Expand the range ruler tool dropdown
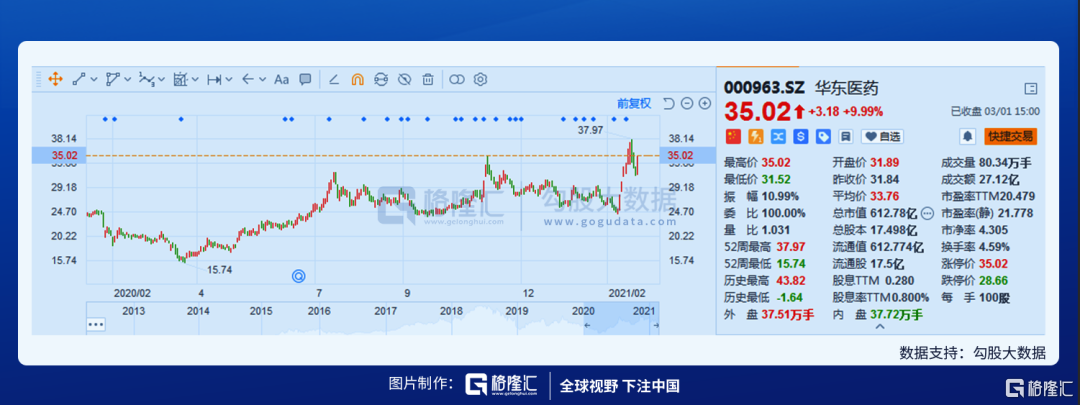1080x405 pixels. pyautogui.click(x=229, y=80)
